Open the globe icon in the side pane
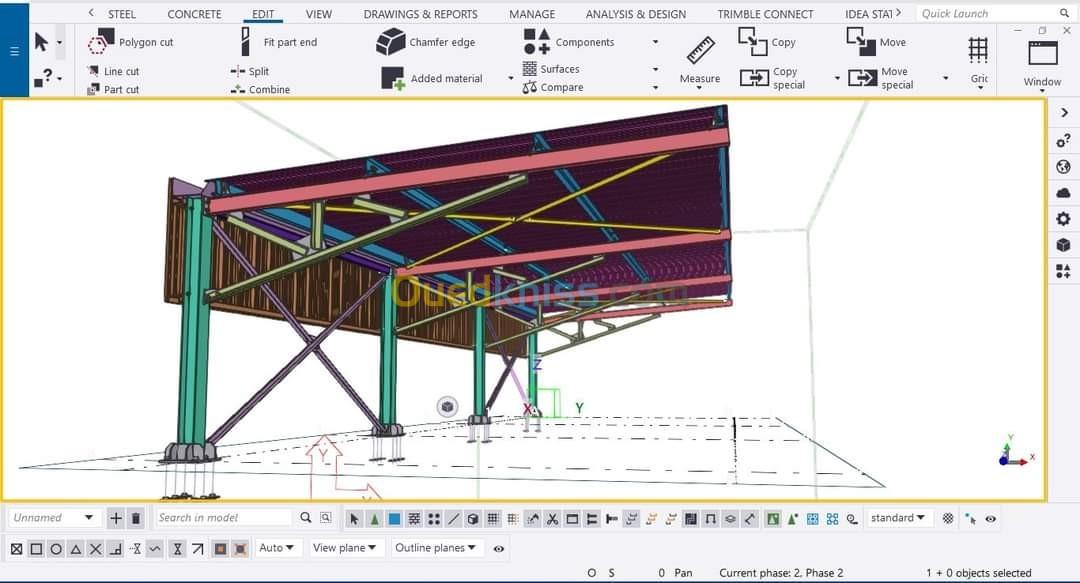This screenshot has width=1080, height=583. tap(1063, 167)
